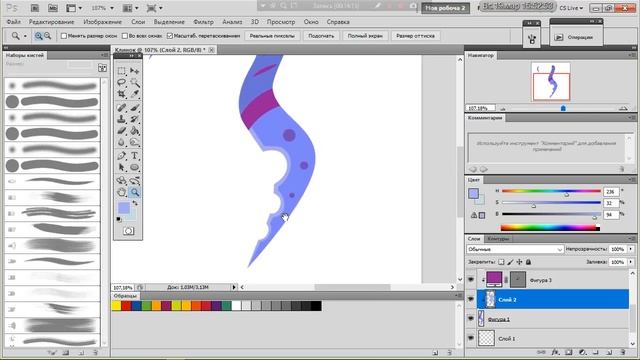Toggle Quick Mask mode button
The height and width of the screenshot is (360, 640).
[x=128, y=231]
